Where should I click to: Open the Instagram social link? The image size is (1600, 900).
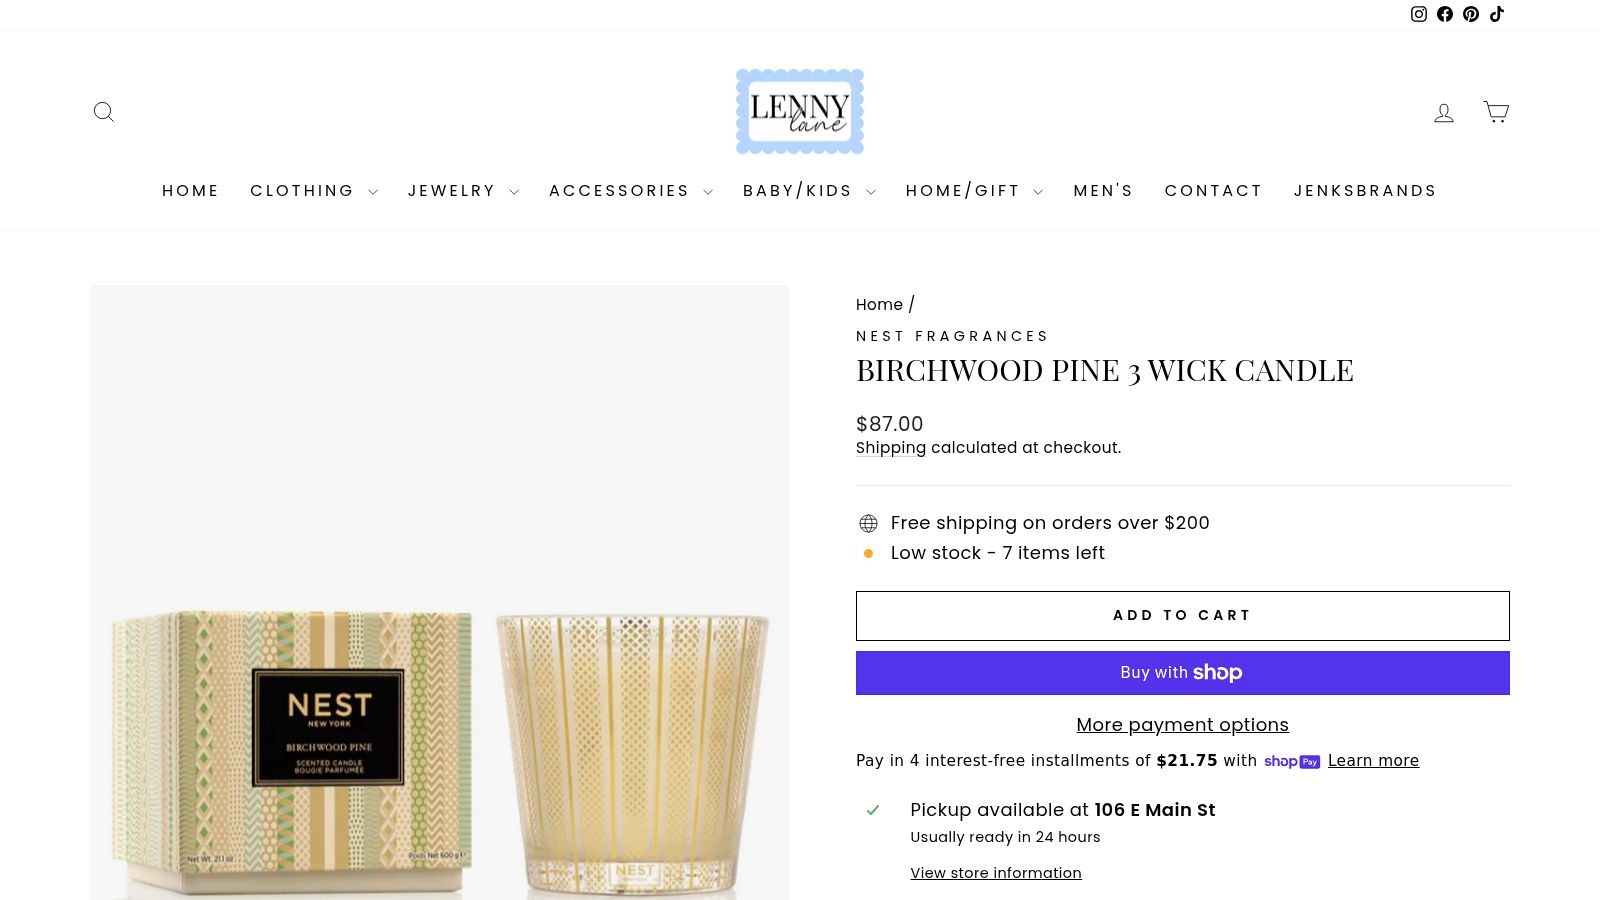(1418, 14)
